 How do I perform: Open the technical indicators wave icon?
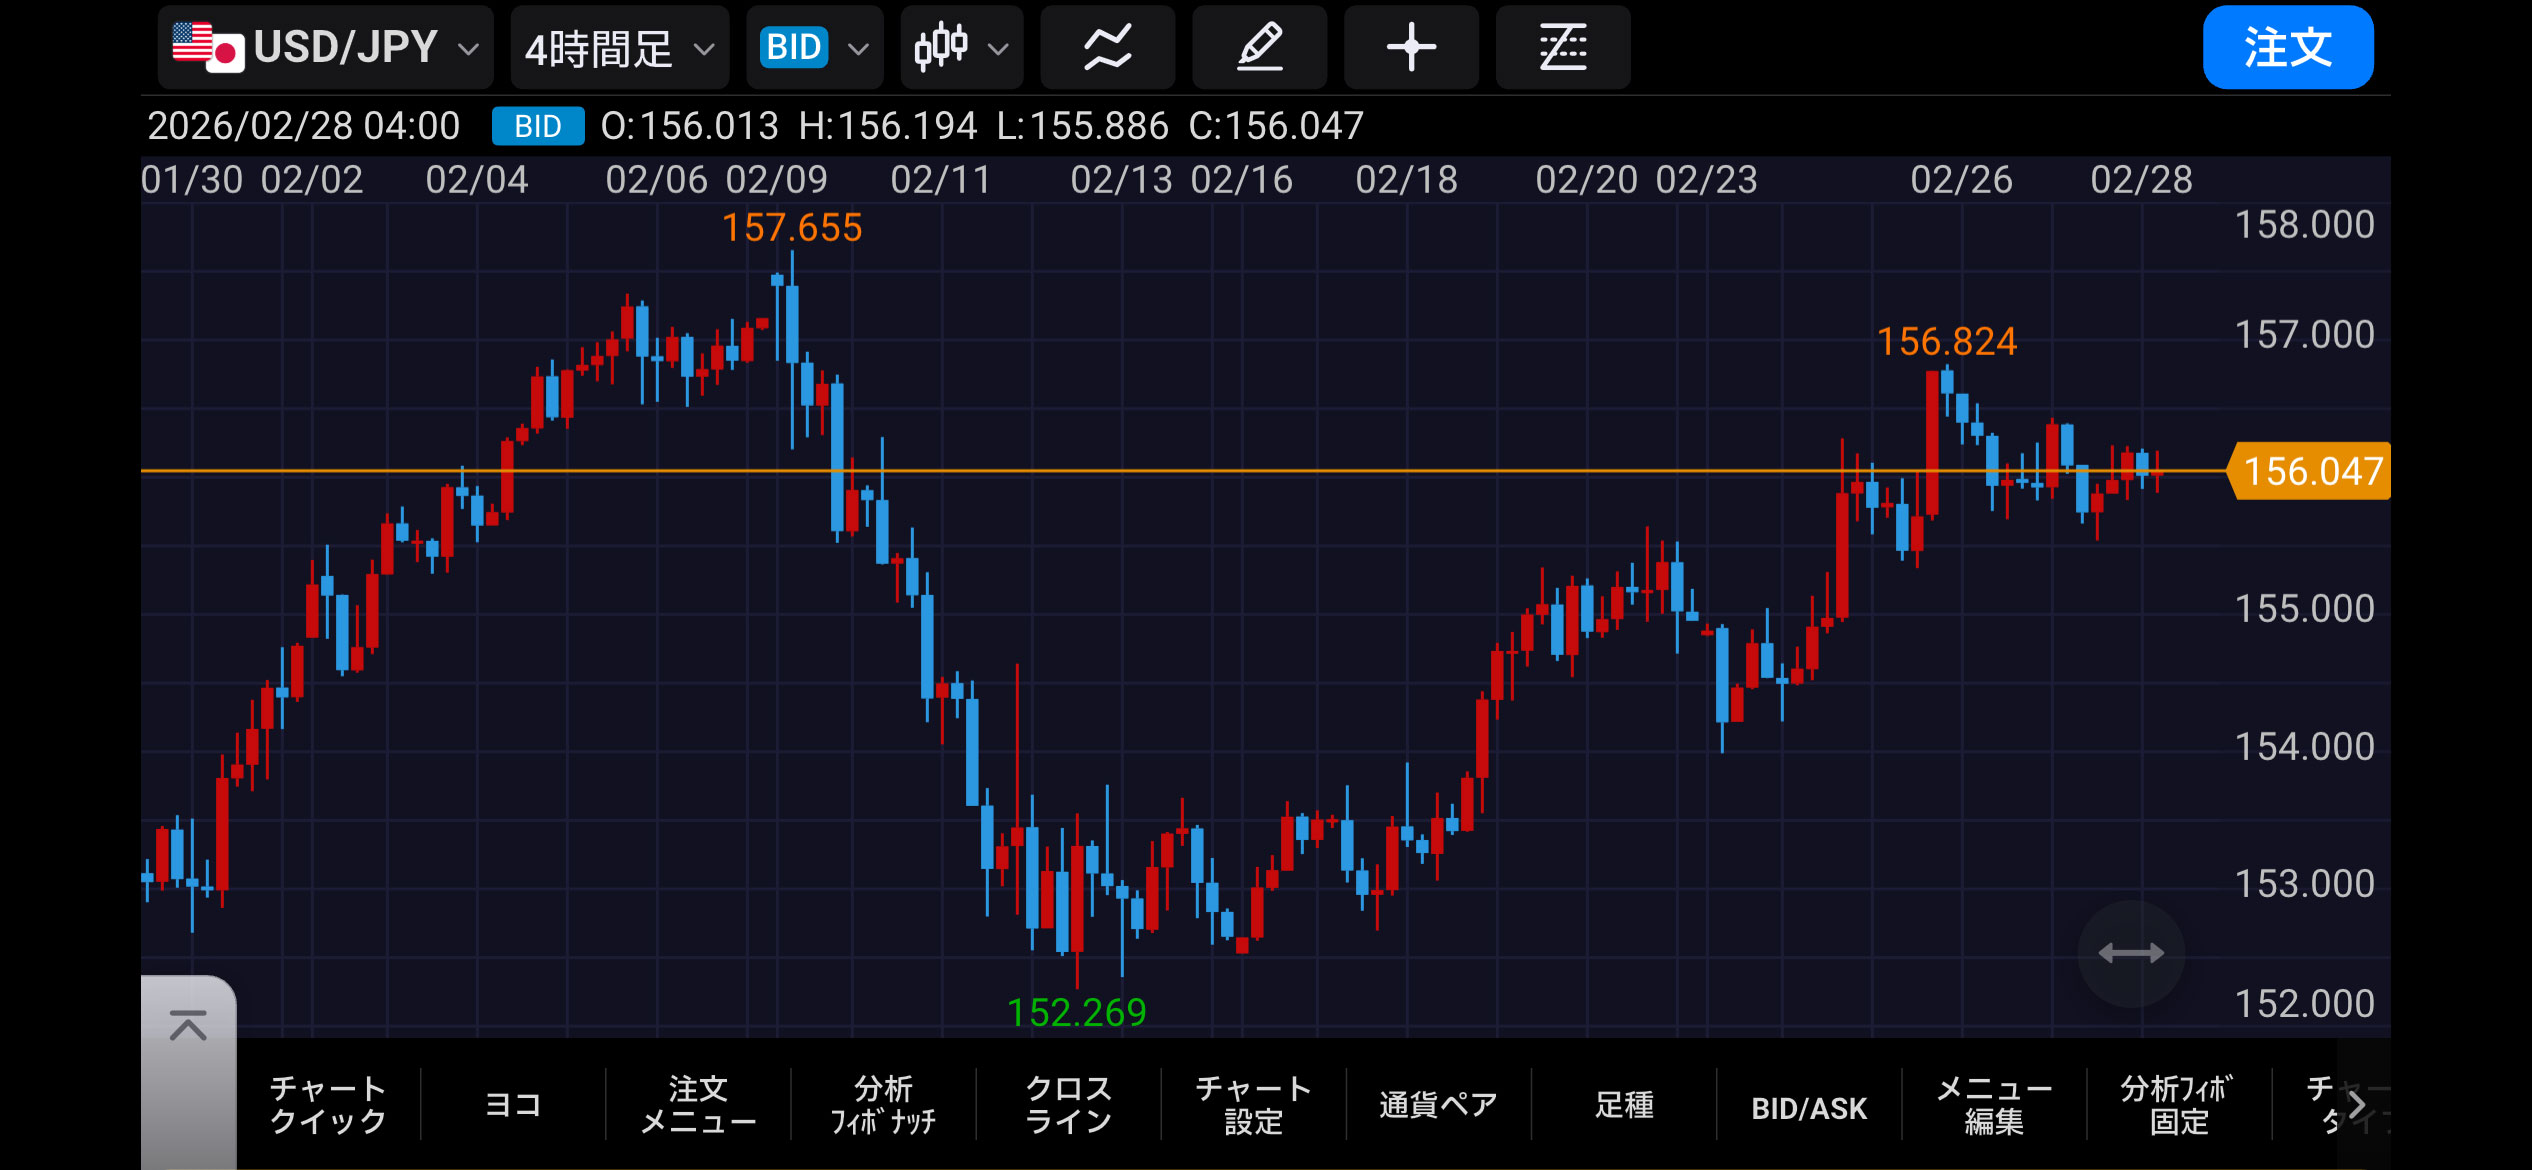pos(1107,47)
